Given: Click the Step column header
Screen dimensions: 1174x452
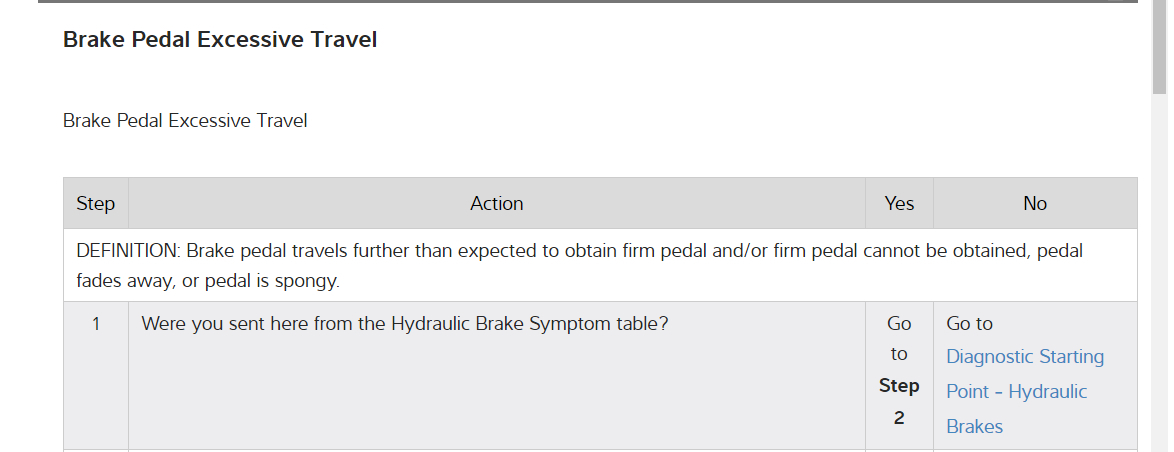Looking at the screenshot, I should coord(96,204).
